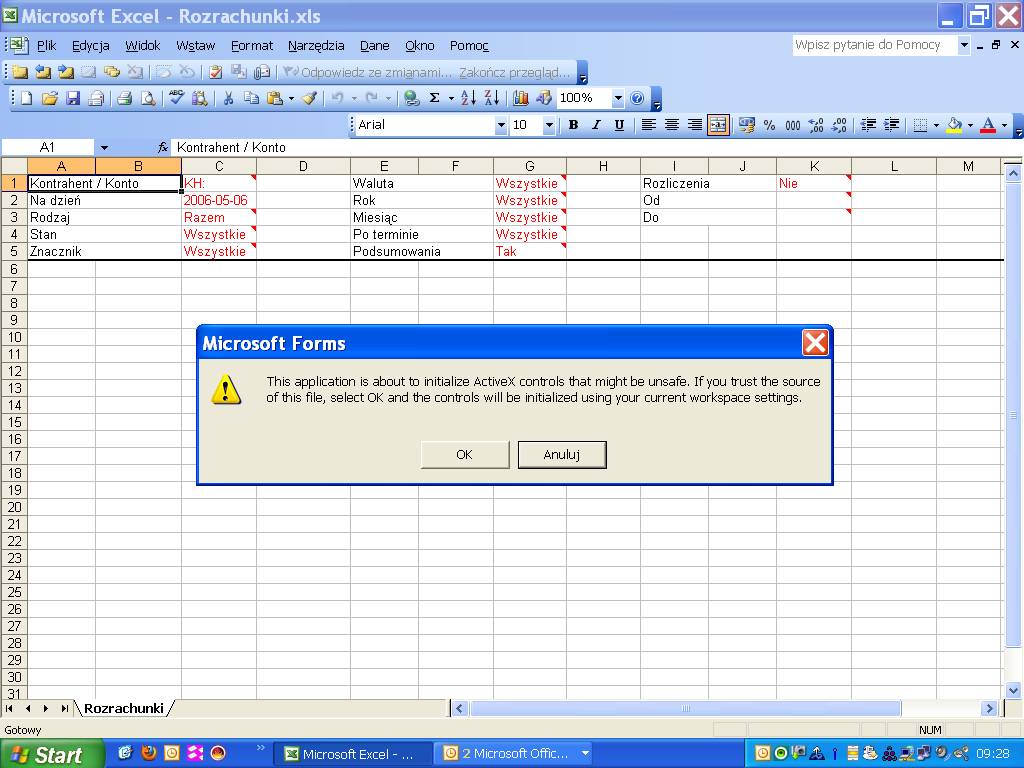Open the font name dropdown

coord(501,125)
